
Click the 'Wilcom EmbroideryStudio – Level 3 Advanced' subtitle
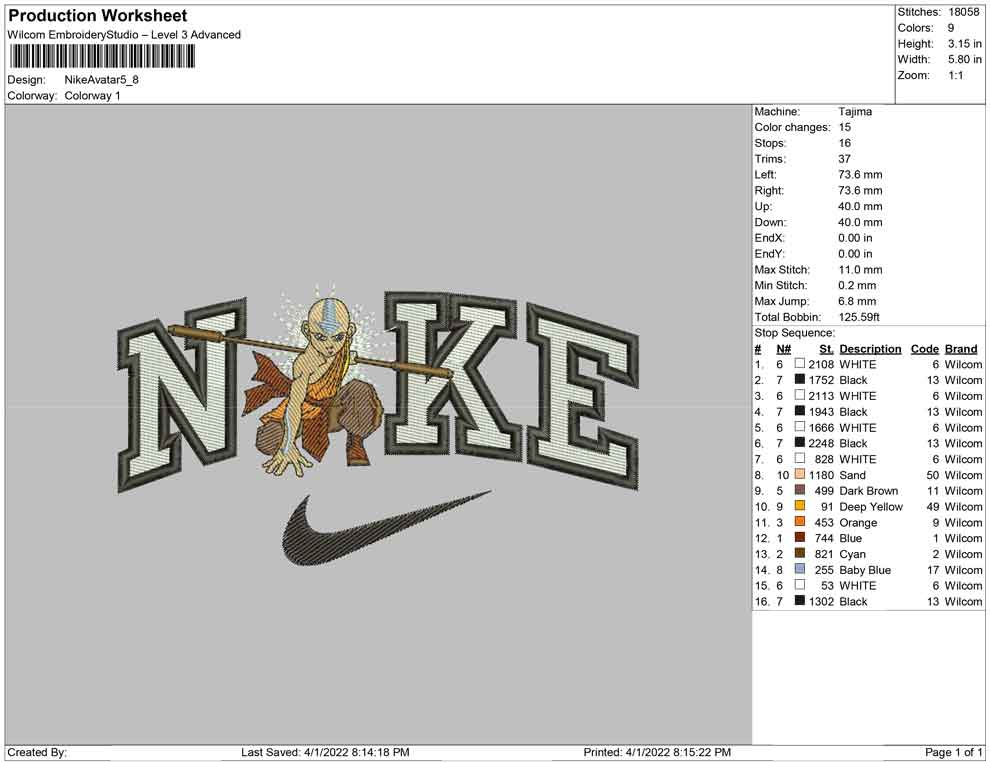pyautogui.click(x=124, y=35)
